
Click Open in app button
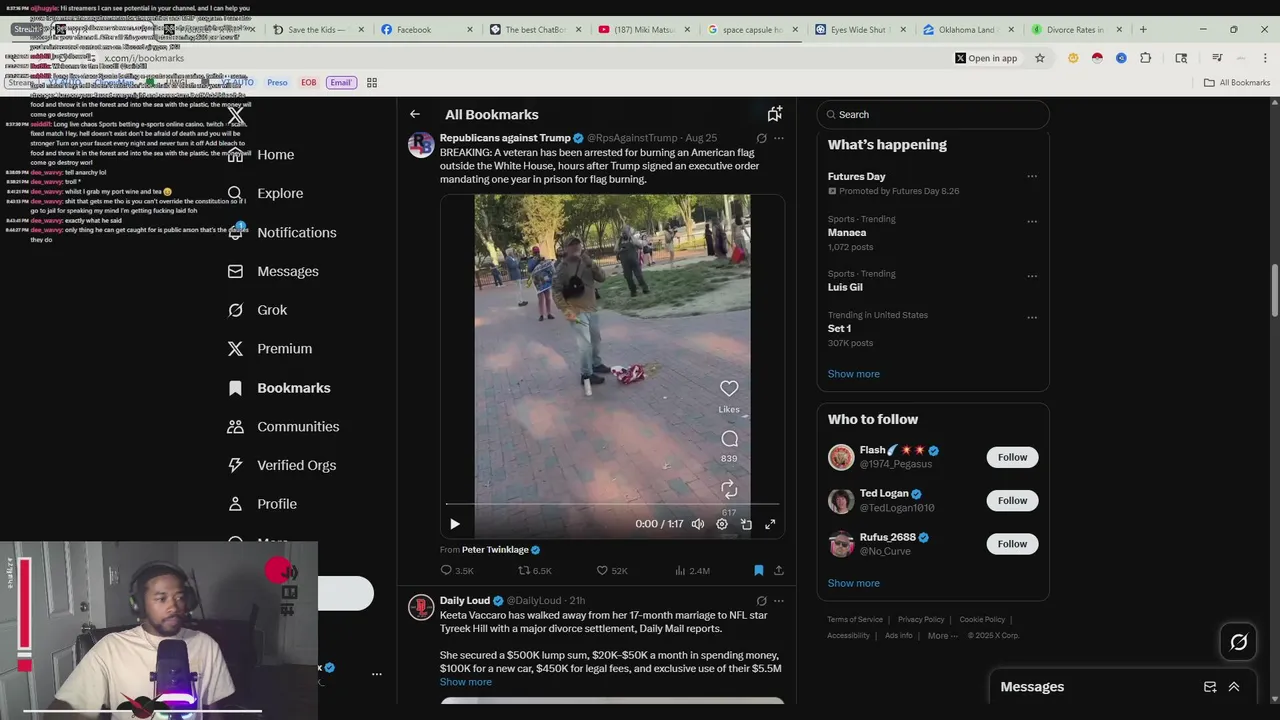[985, 58]
